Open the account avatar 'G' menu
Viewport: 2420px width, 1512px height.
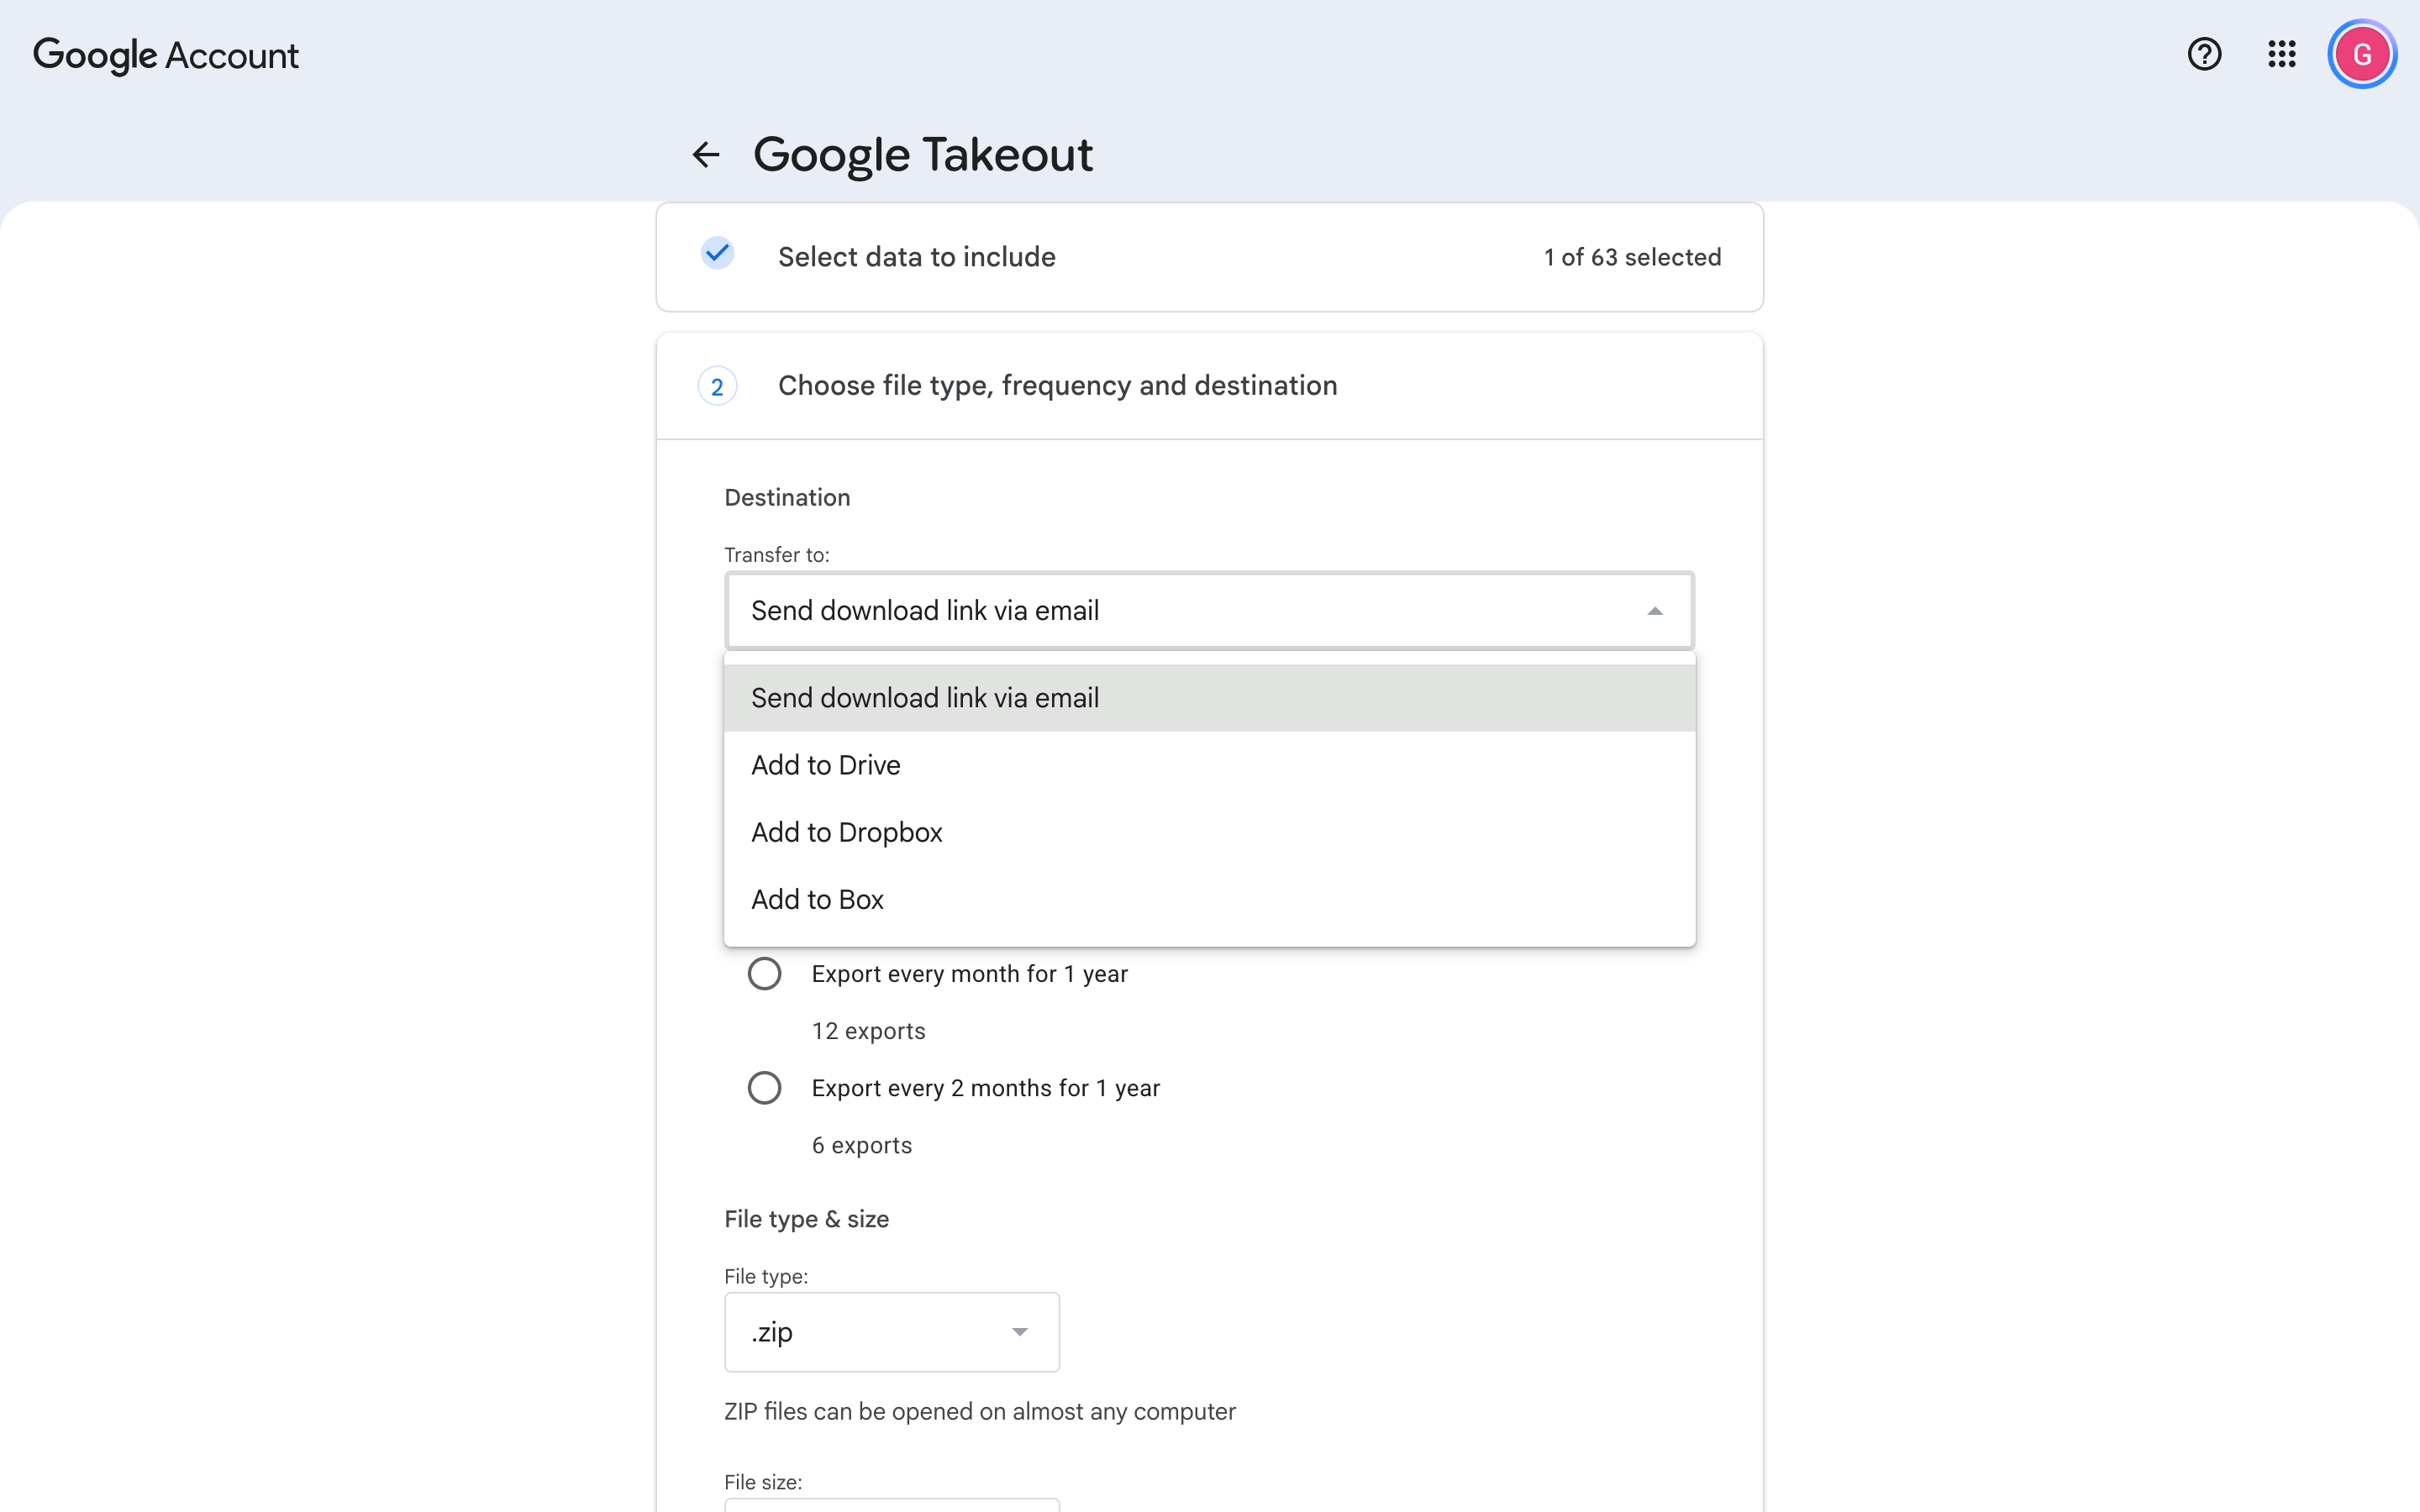(x=2362, y=54)
